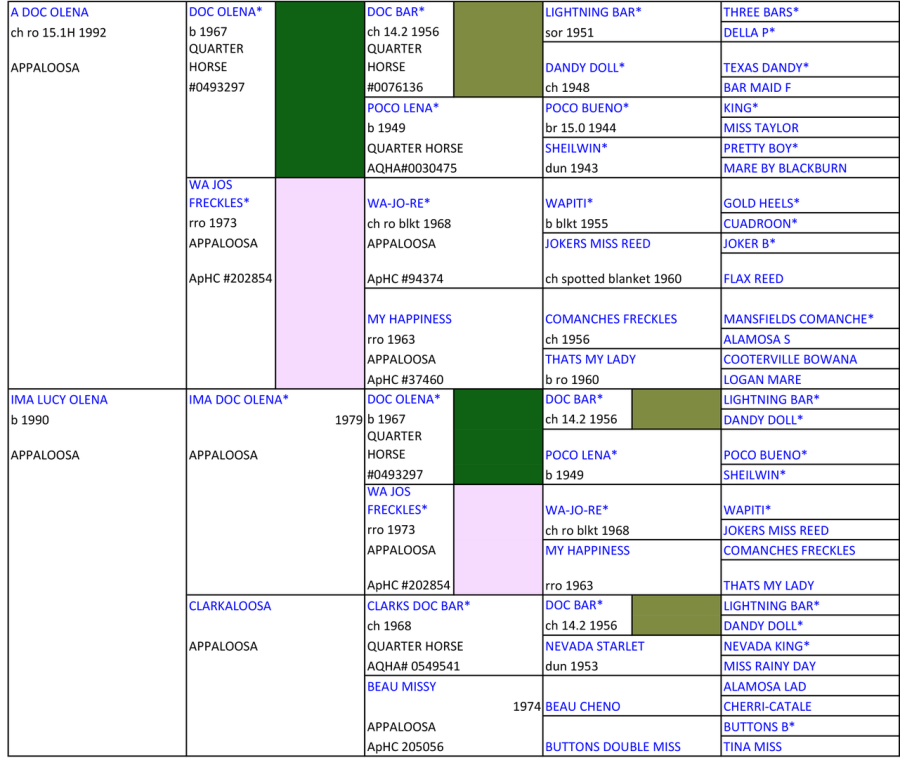Click the NEVADA STARLET link
This screenshot has height=758, width=900.
click(x=594, y=646)
